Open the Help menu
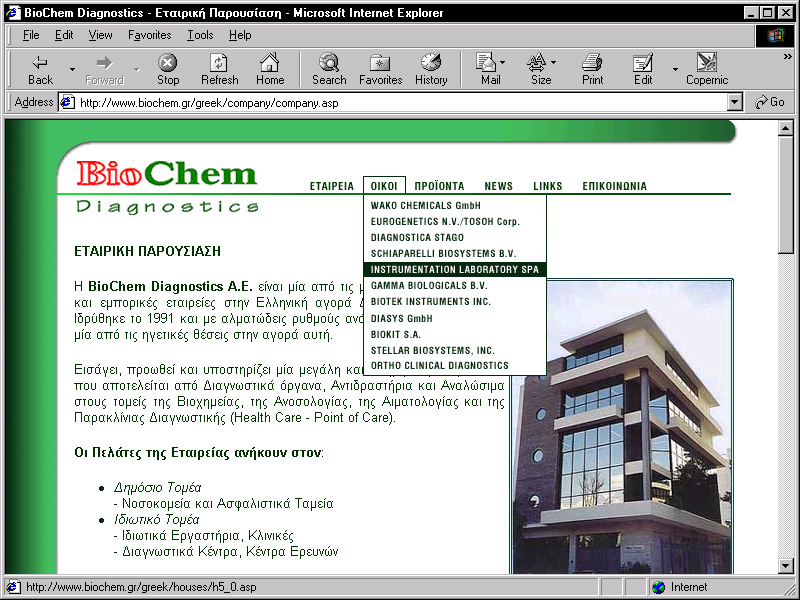 tap(240, 35)
